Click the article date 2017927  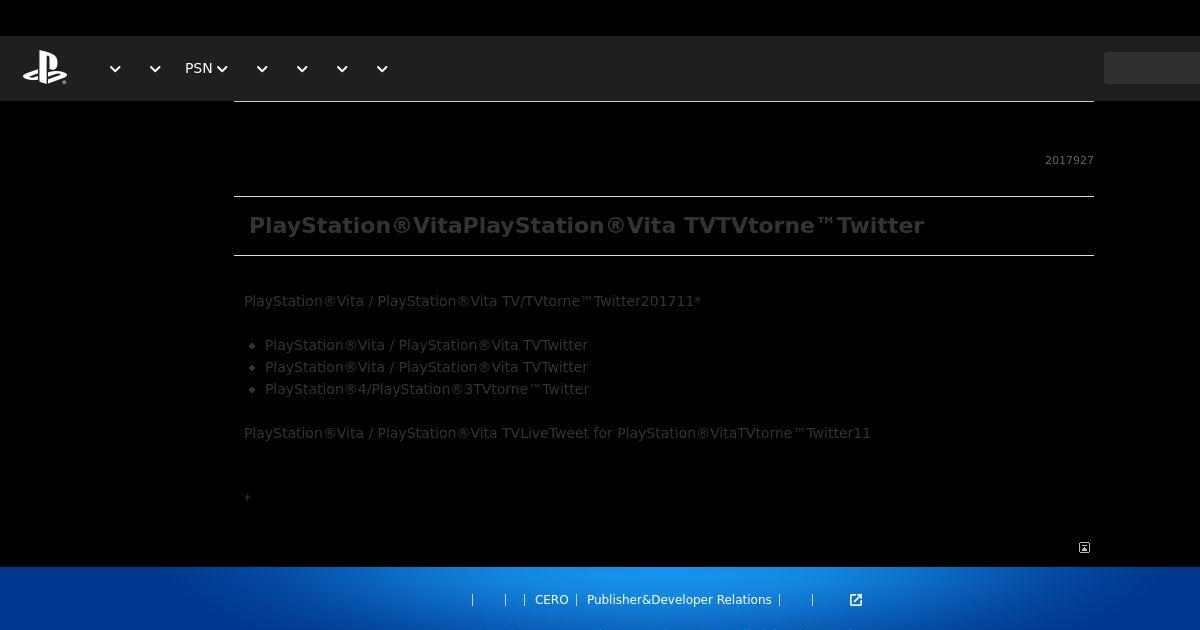coord(1069,160)
